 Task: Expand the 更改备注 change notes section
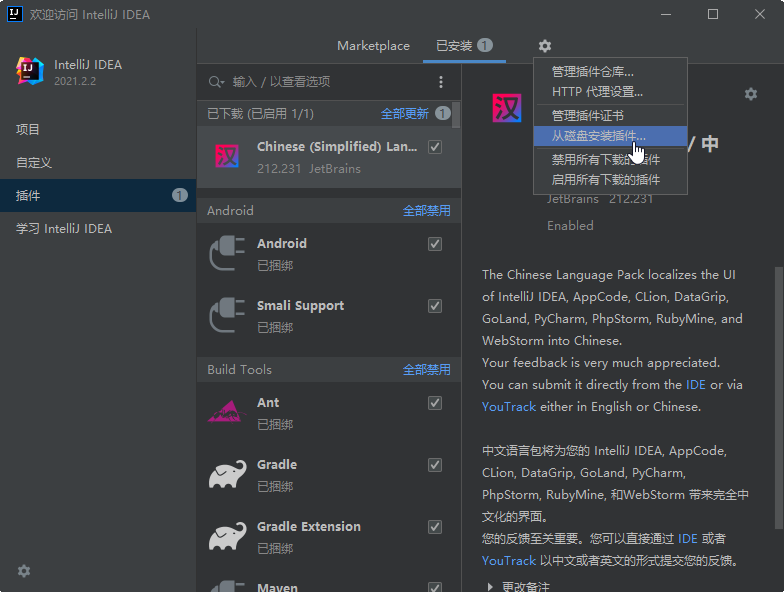[x=490, y=586]
